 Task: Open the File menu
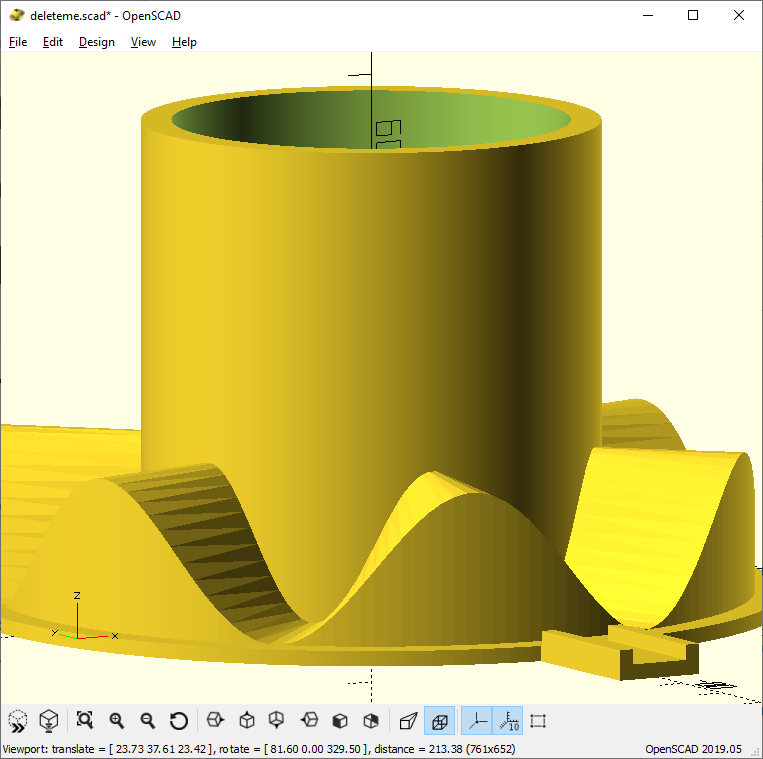18,42
